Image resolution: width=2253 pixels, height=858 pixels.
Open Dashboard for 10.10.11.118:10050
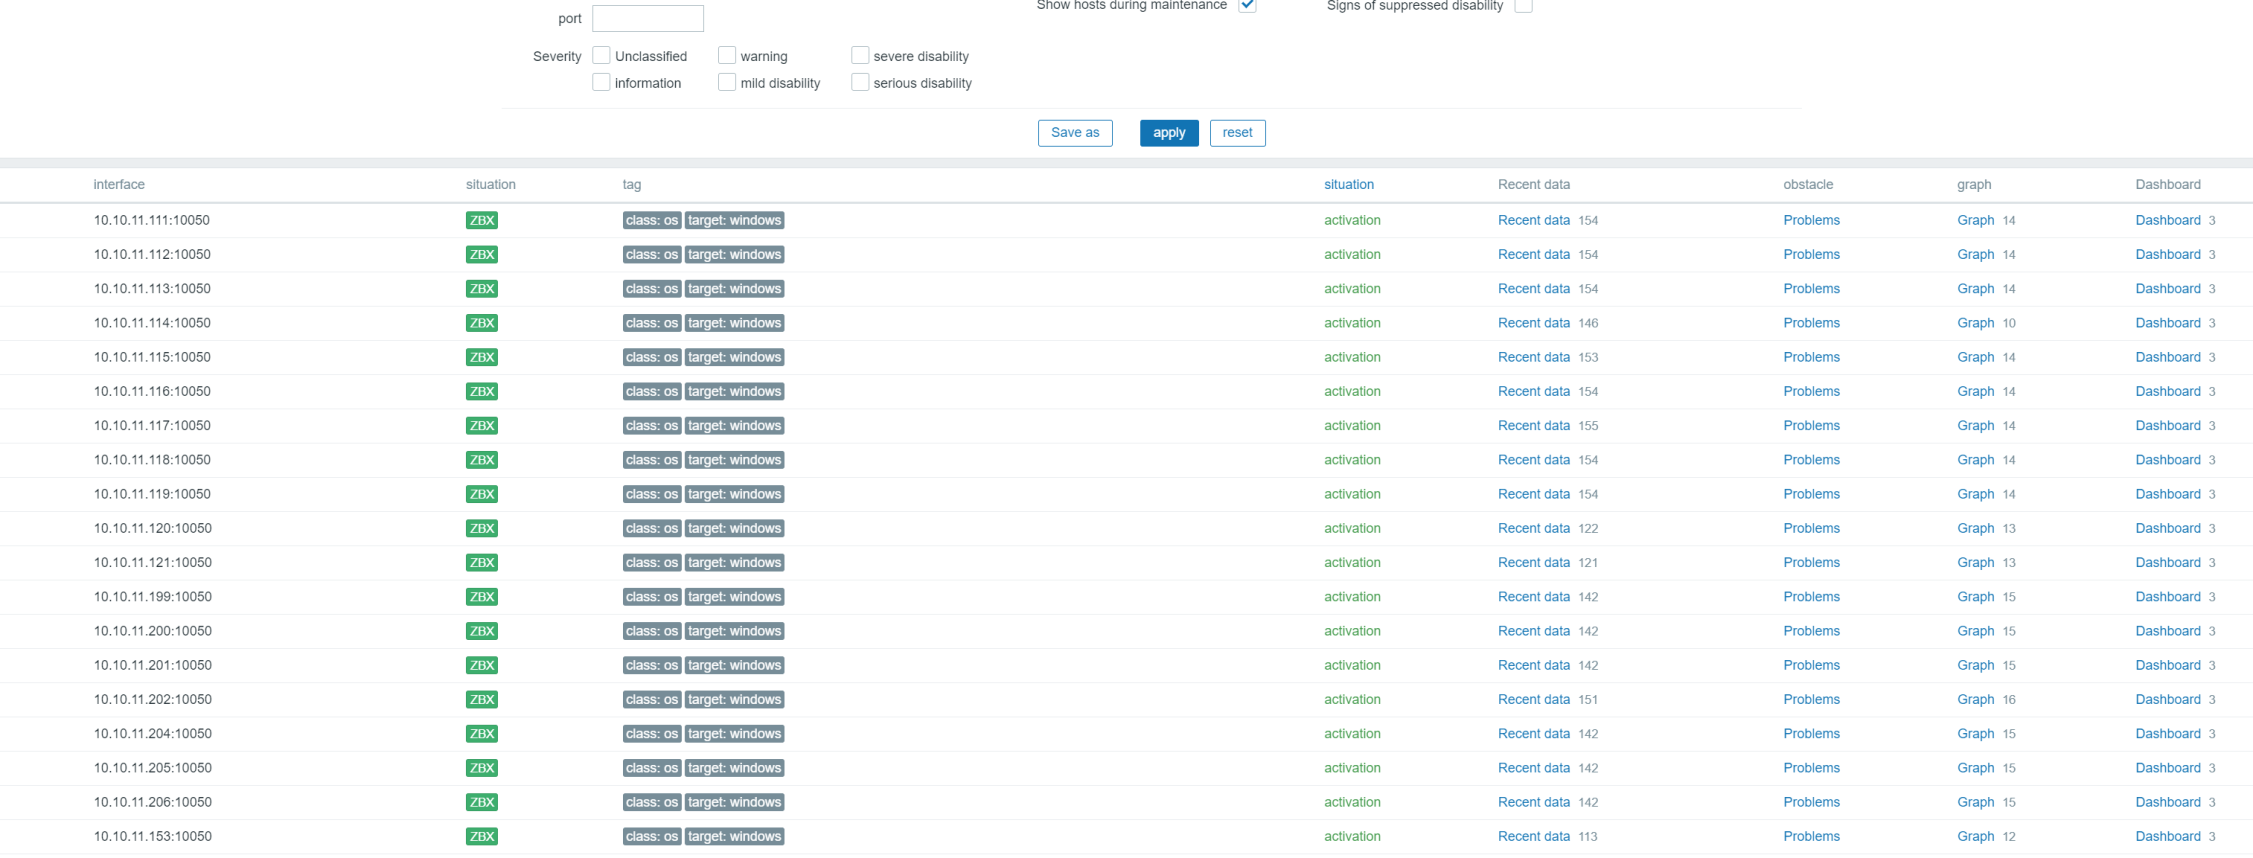2168,460
